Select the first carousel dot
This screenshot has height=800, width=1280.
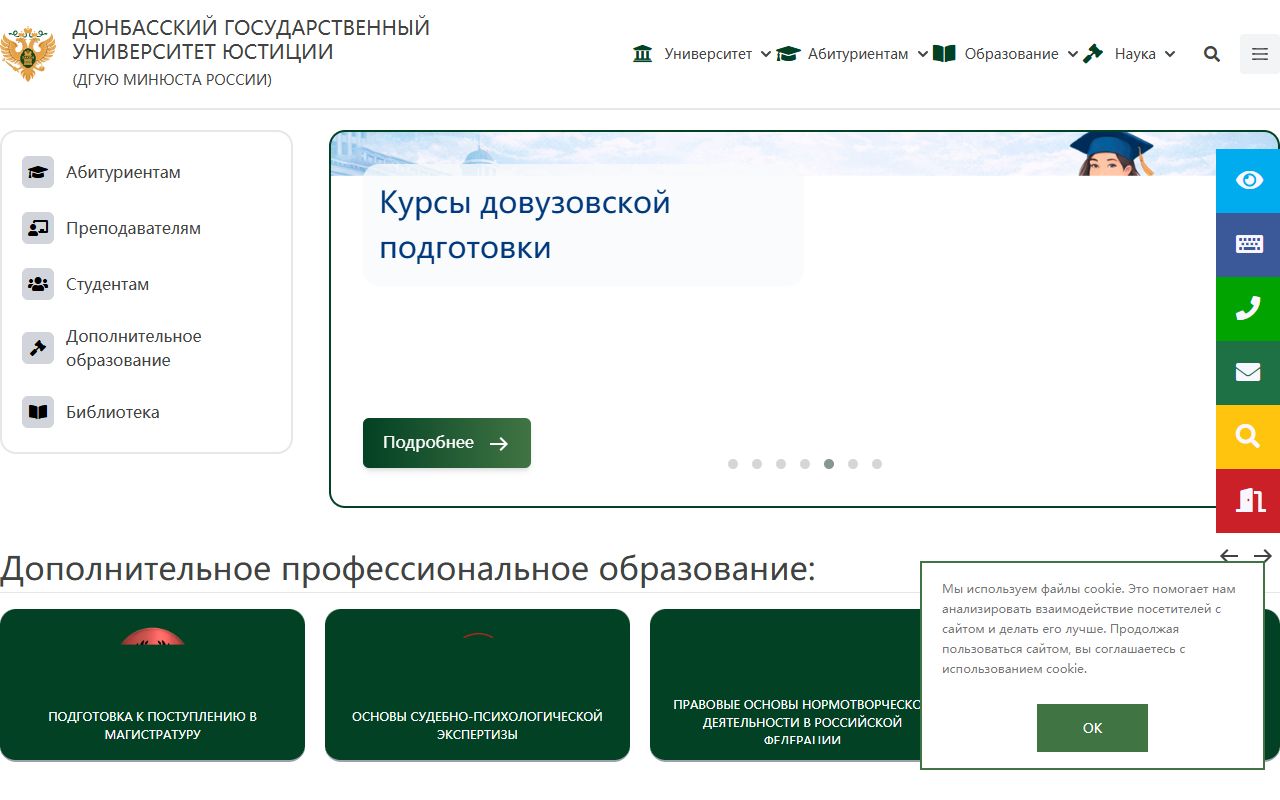(x=733, y=464)
